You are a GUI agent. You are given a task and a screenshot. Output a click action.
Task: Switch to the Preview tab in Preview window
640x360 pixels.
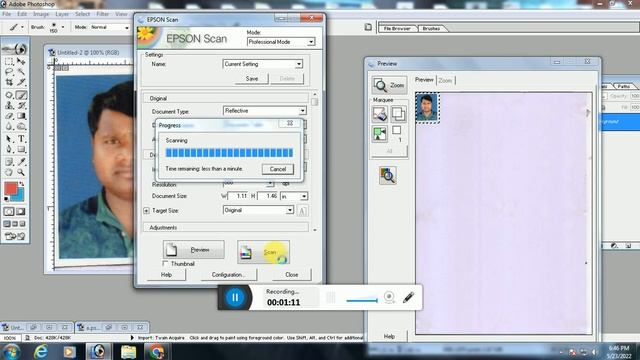(x=424, y=80)
